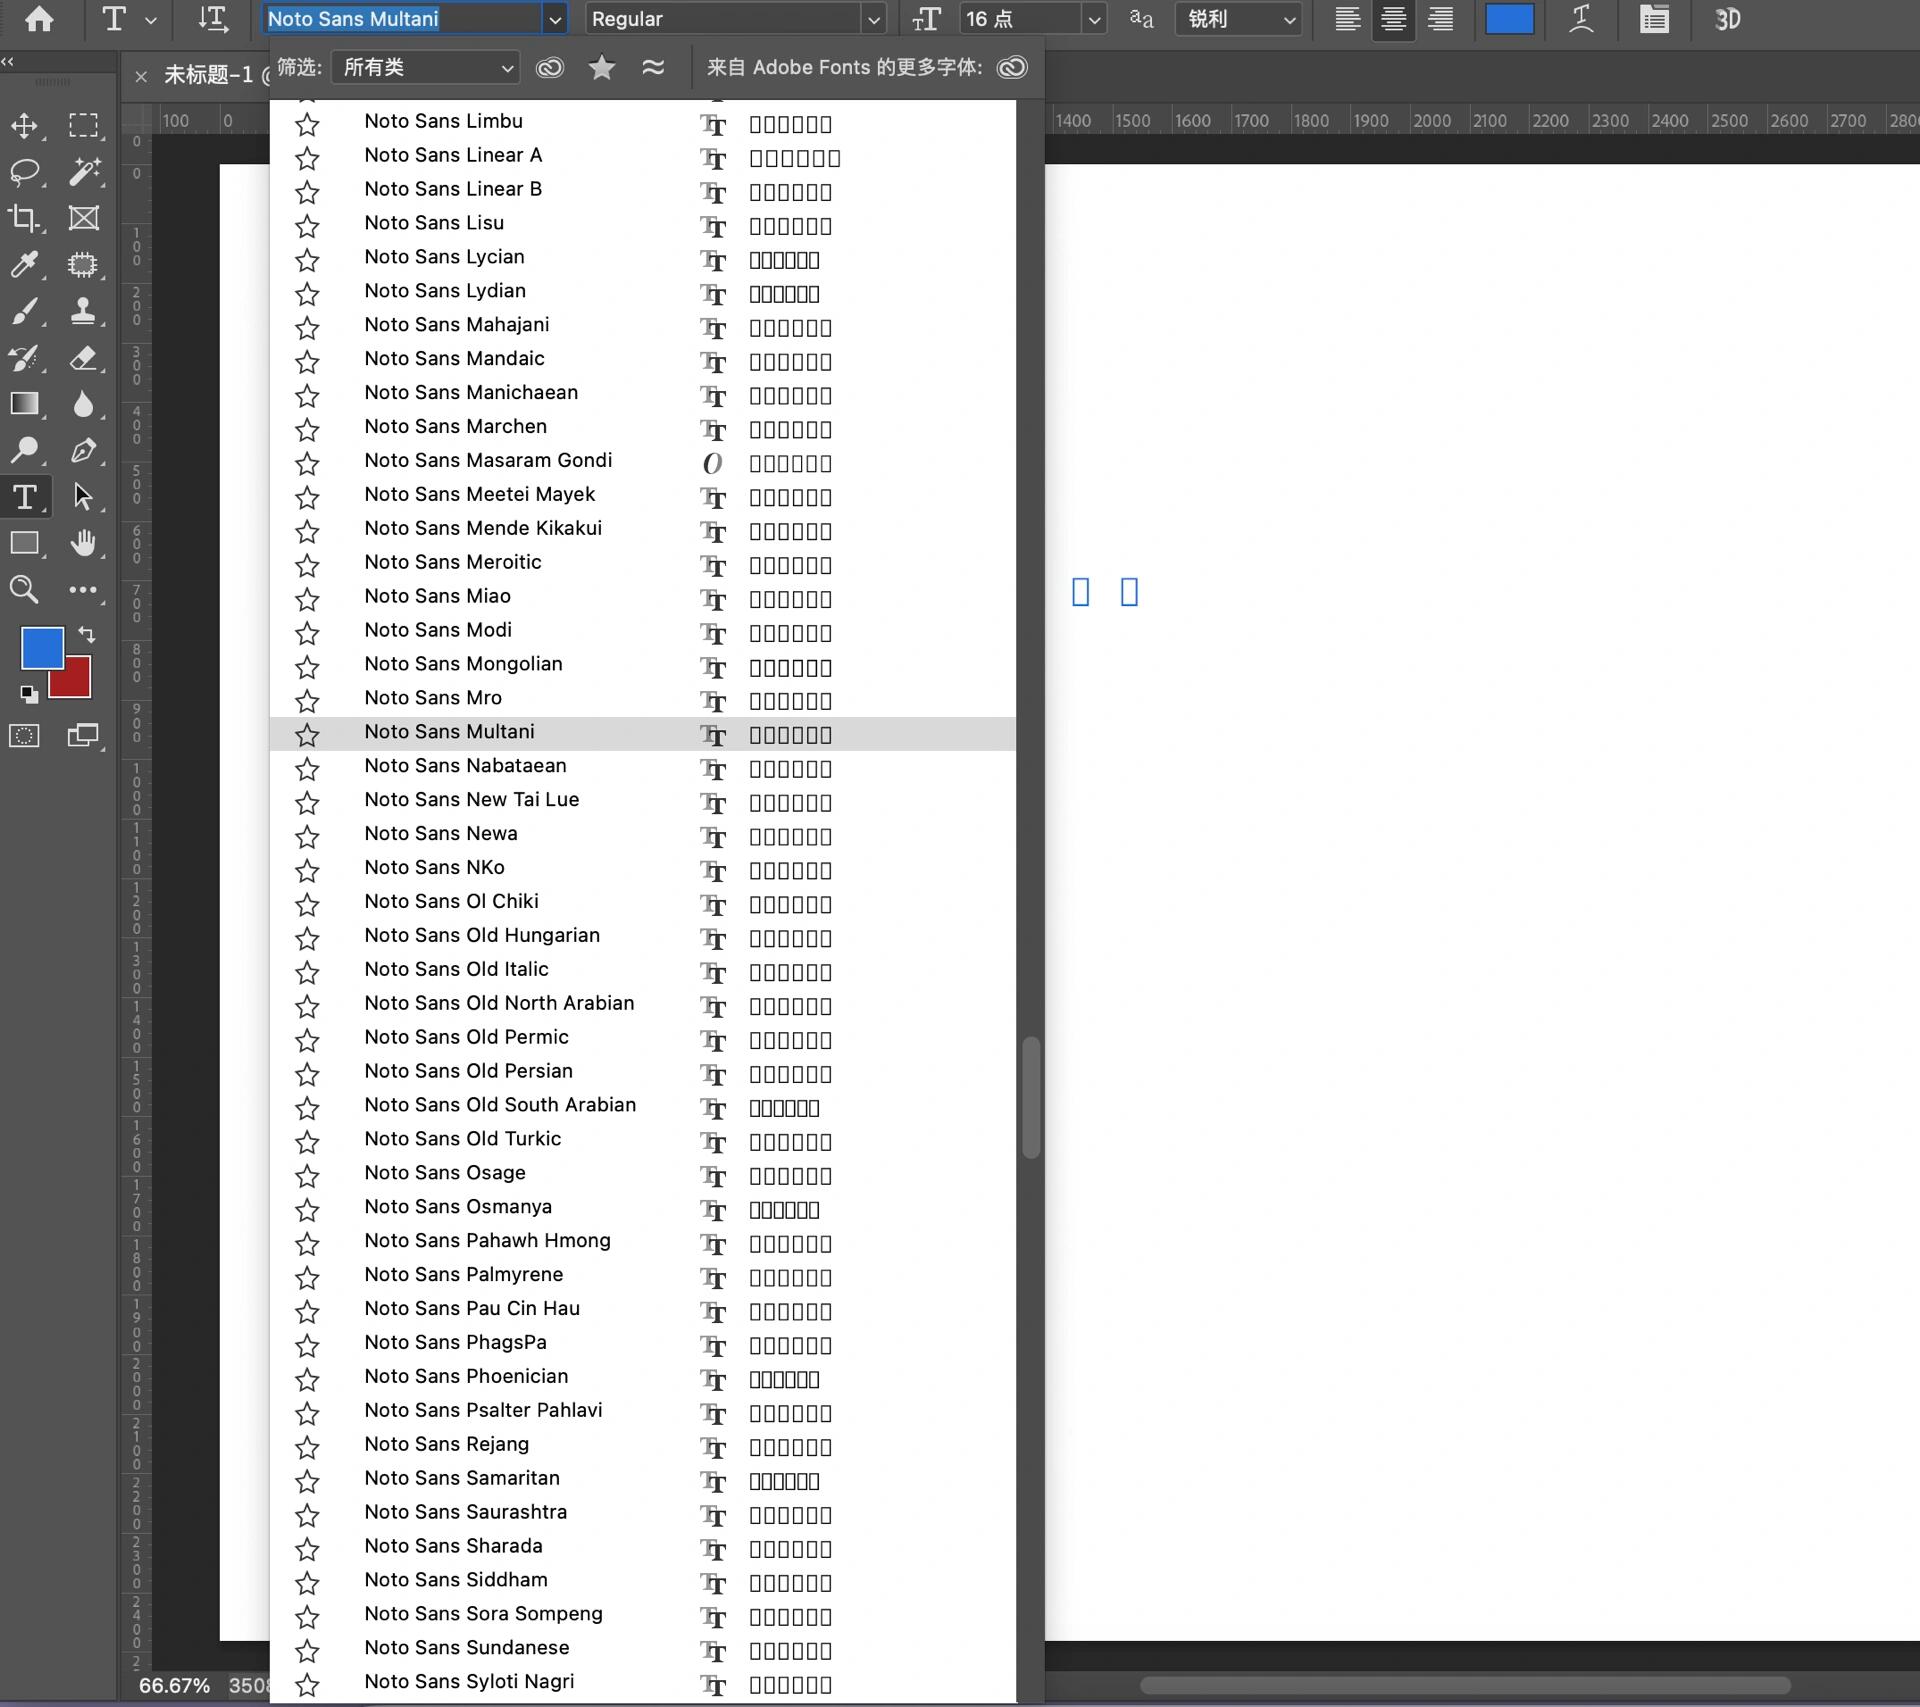Screen dimensions: 1920x1707
Task: Show similar fonts filter
Action: click(x=653, y=67)
